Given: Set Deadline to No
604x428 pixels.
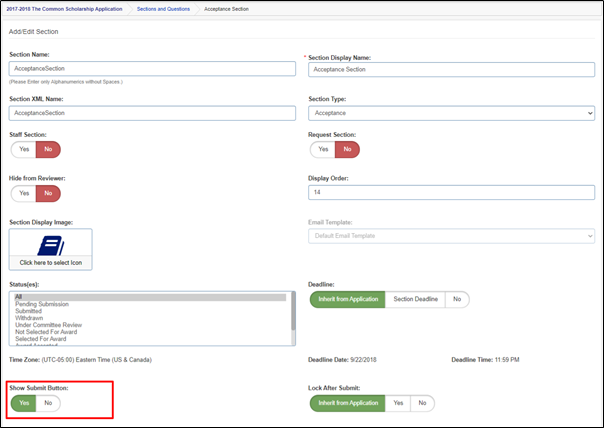Looking at the screenshot, I should click(457, 299).
